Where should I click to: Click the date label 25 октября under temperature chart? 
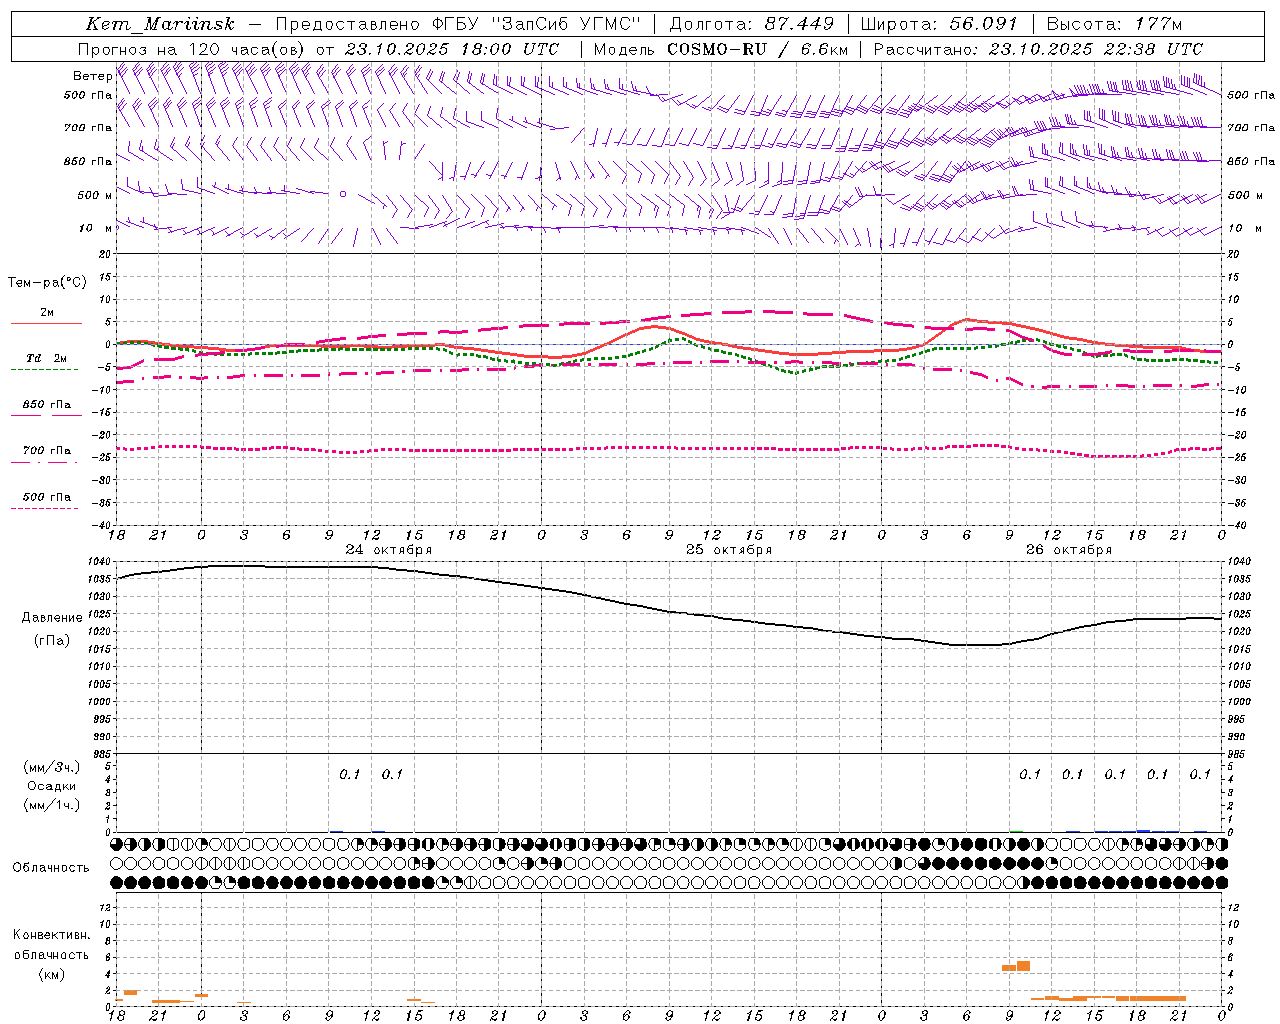[x=729, y=550]
